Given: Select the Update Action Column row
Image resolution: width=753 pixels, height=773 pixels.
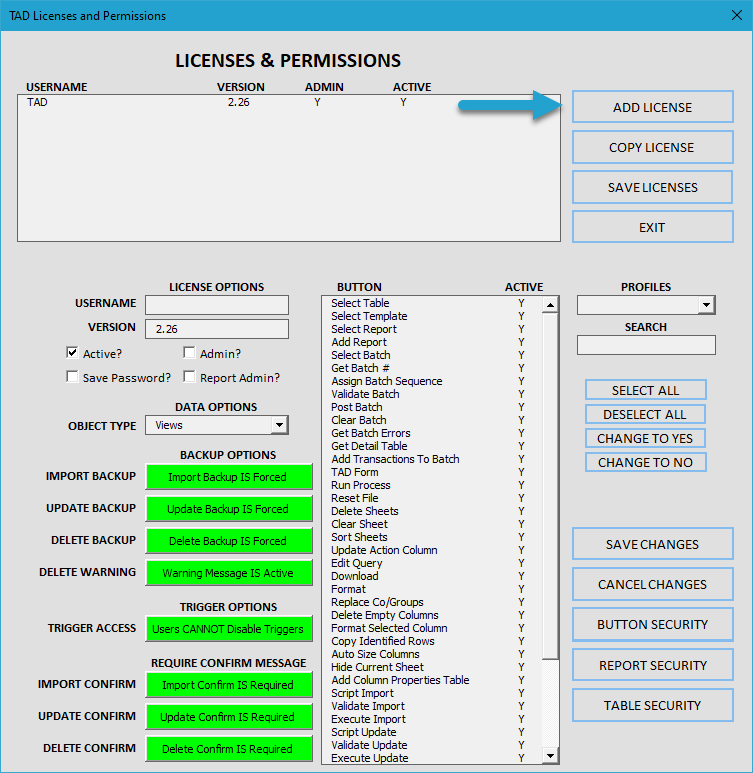Looking at the screenshot, I should [431, 550].
